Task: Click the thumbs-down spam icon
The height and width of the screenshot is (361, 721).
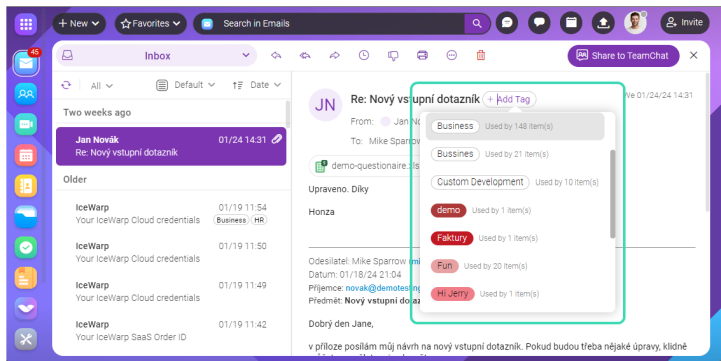Action: (393, 56)
